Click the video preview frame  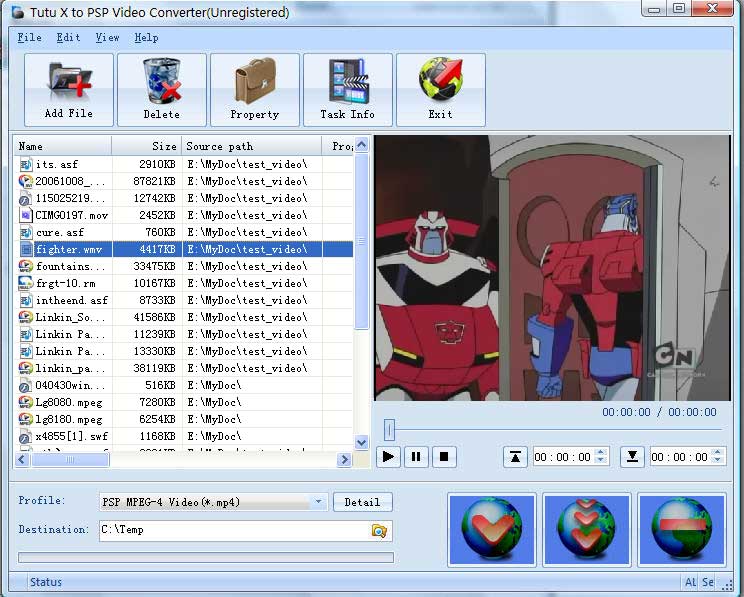pyautogui.click(x=553, y=268)
